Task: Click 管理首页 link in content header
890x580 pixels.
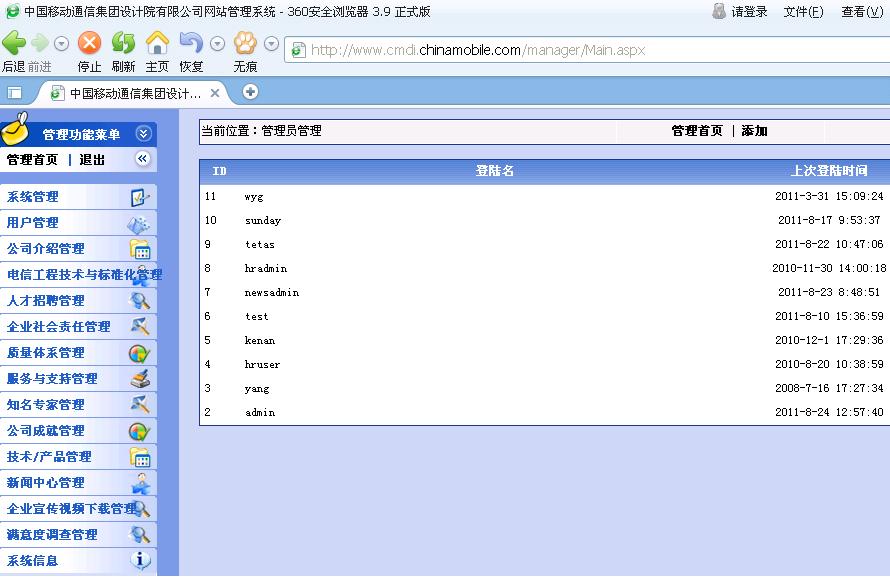Action: point(697,131)
